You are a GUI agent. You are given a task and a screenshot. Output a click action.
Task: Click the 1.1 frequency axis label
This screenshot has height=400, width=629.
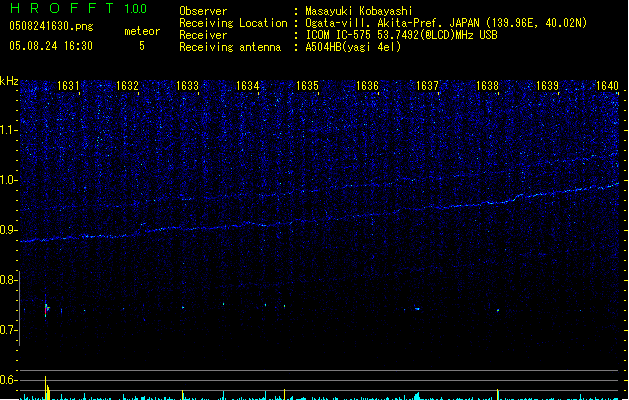pyautogui.click(x=9, y=129)
